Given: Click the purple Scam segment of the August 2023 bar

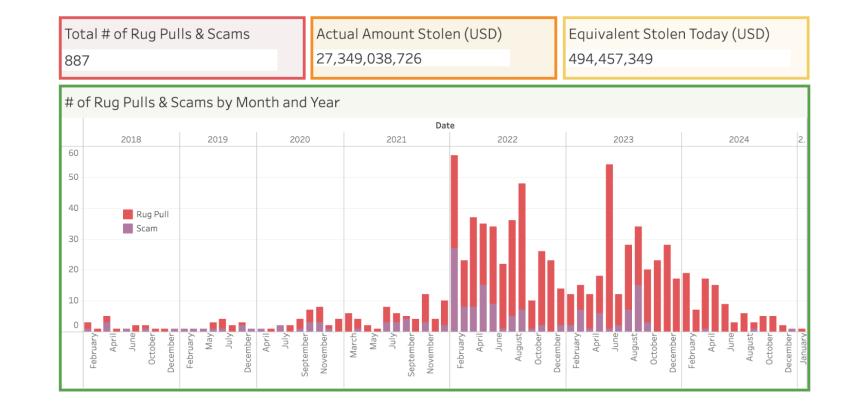Looking at the screenshot, I should pyautogui.click(x=638, y=308).
